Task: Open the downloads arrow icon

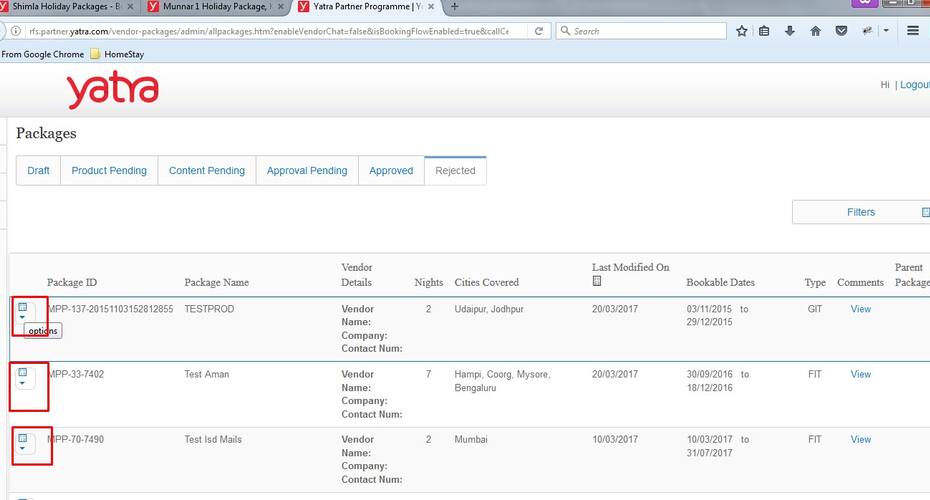Action: click(x=789, y=31)
